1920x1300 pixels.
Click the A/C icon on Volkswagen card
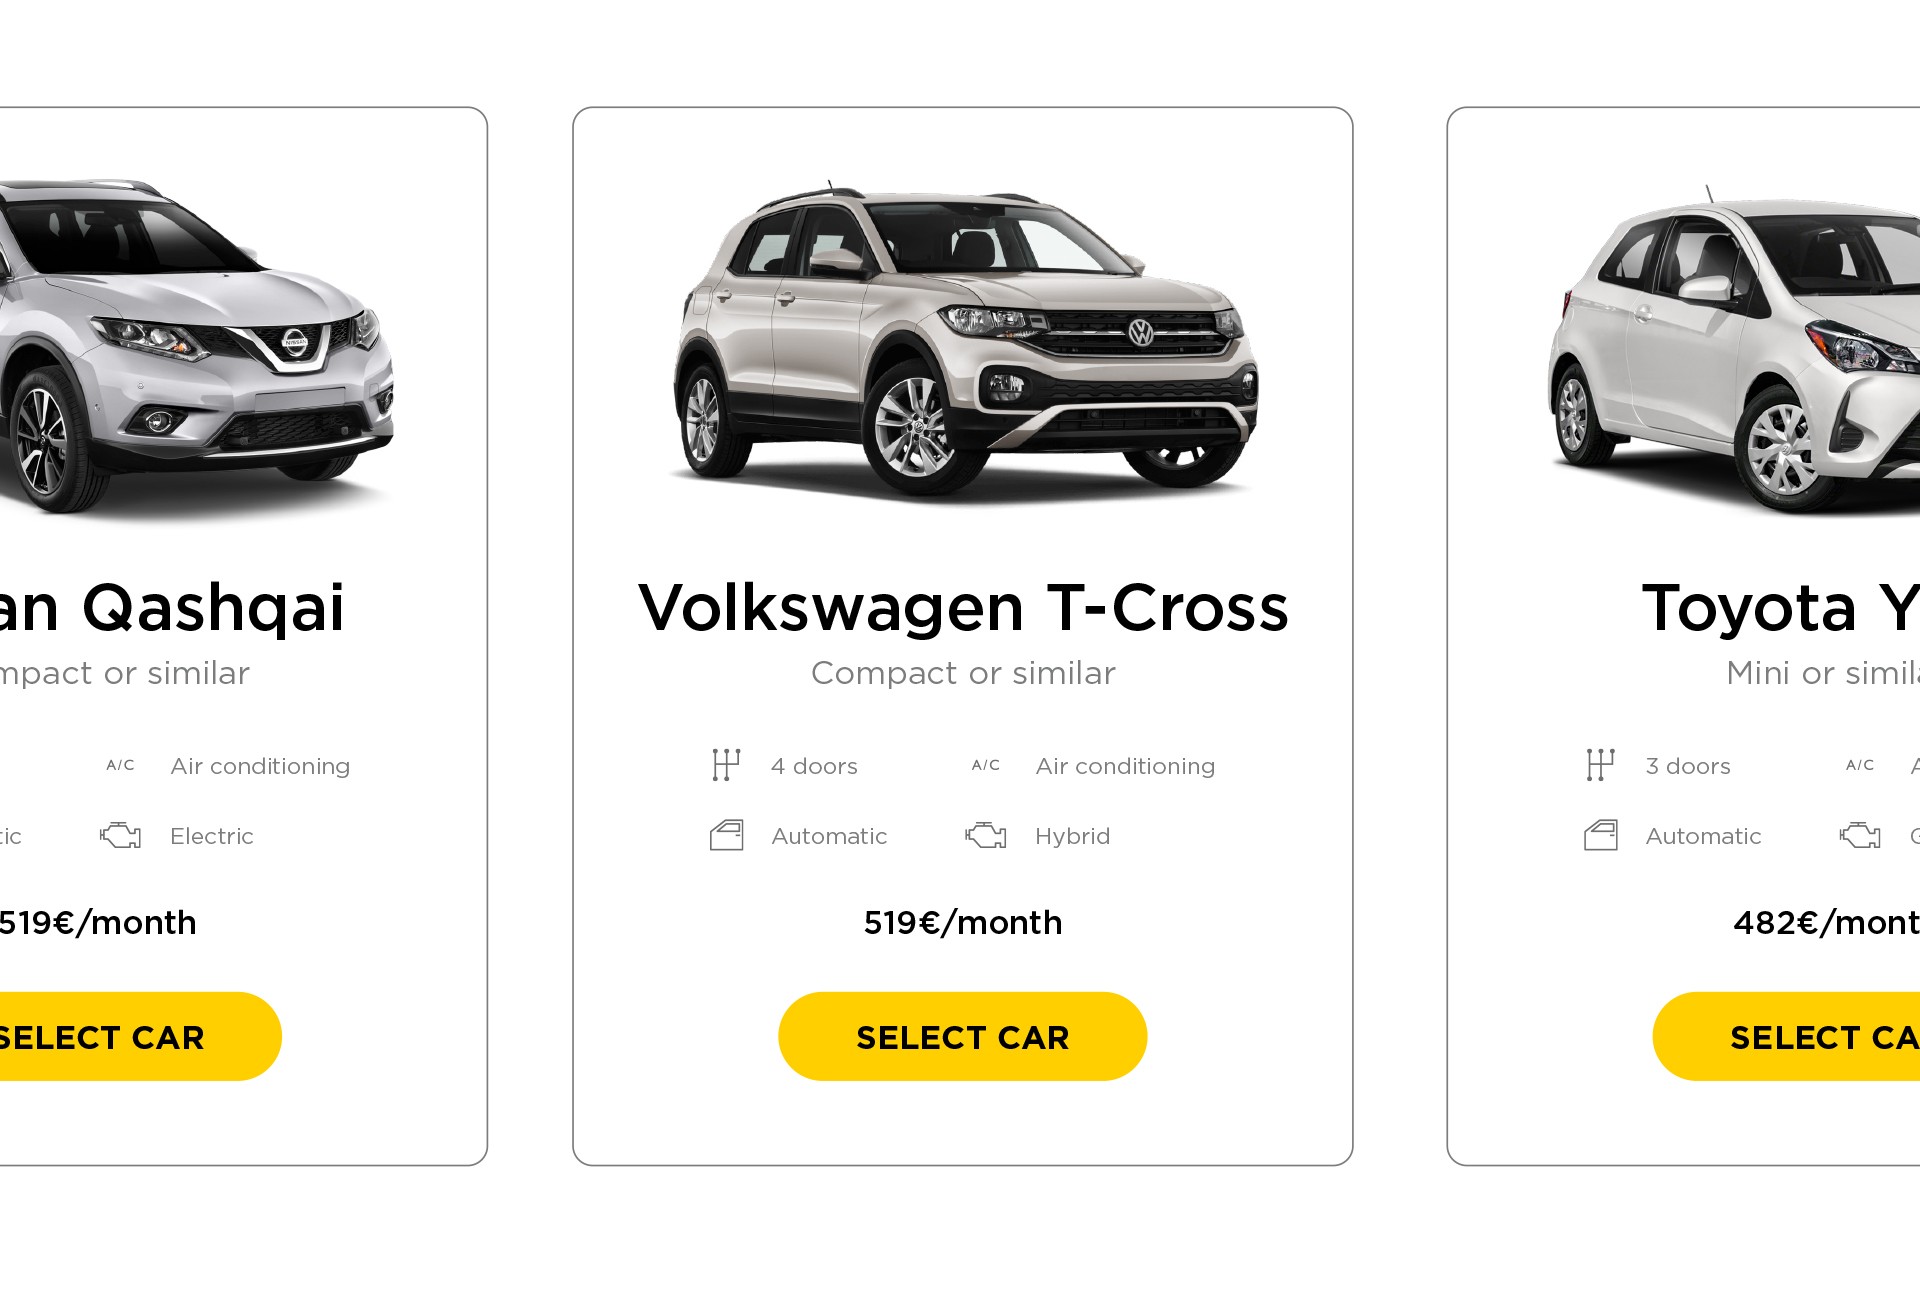pos(985,765)
